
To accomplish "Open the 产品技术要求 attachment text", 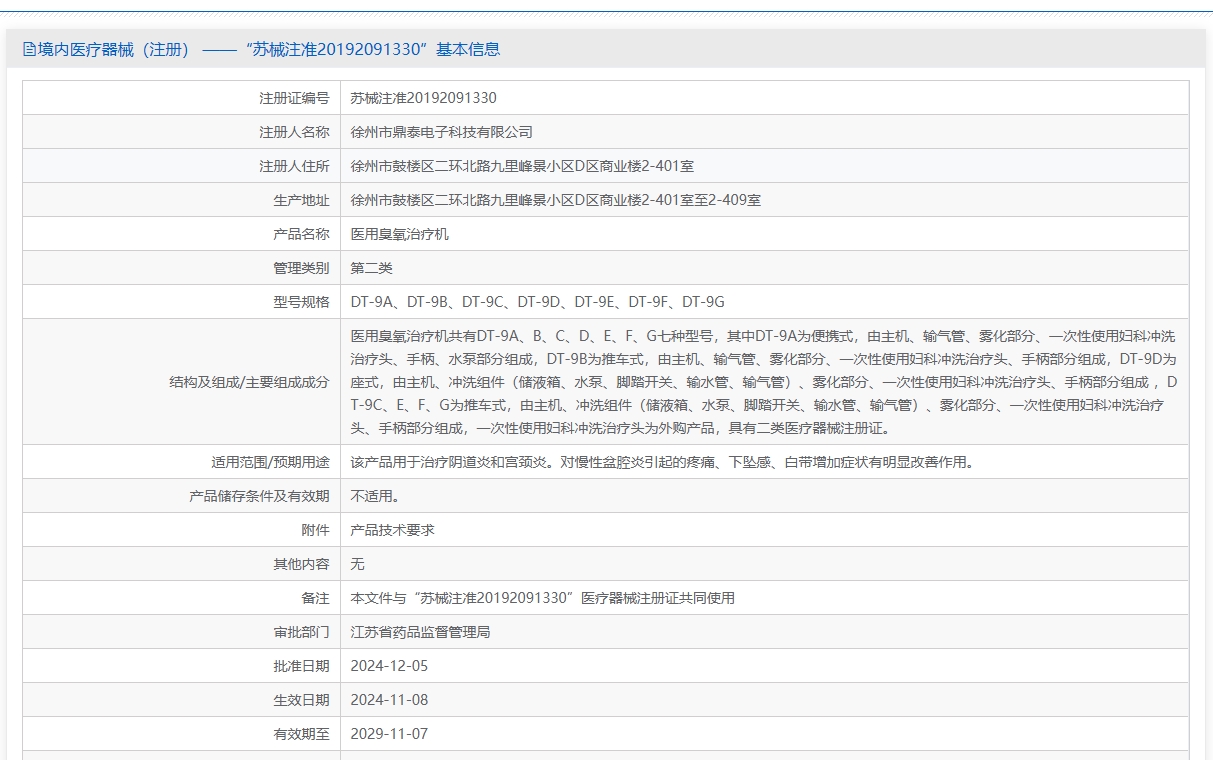I will [392, 530].
